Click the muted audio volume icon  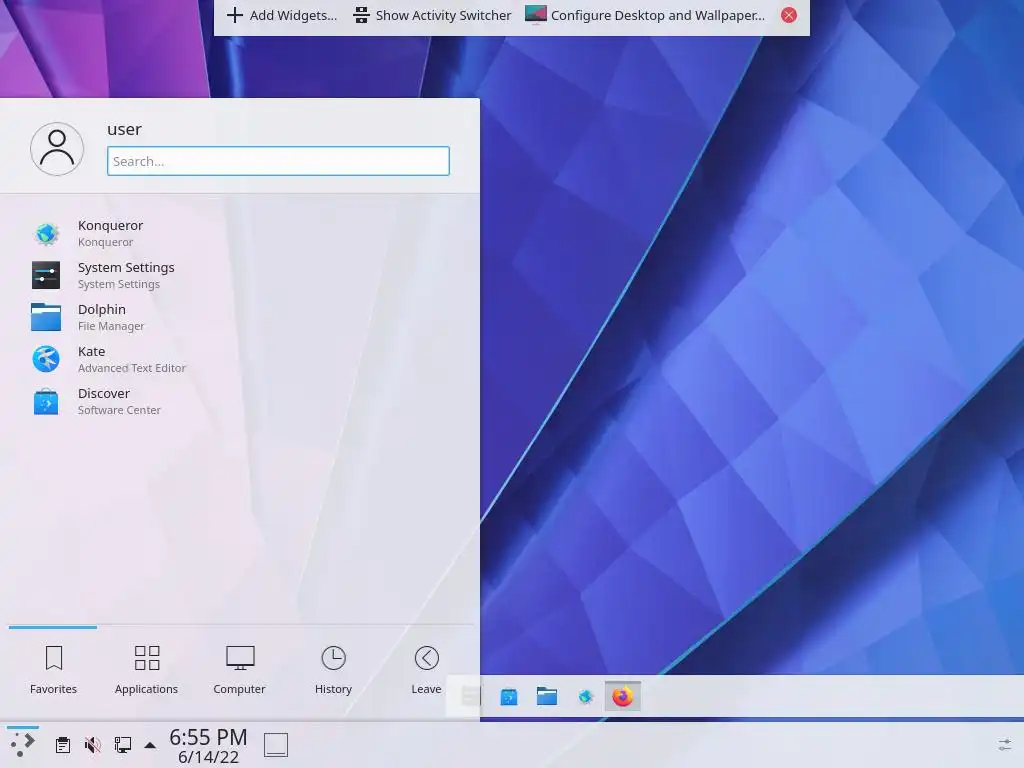(x=93, y=744)
